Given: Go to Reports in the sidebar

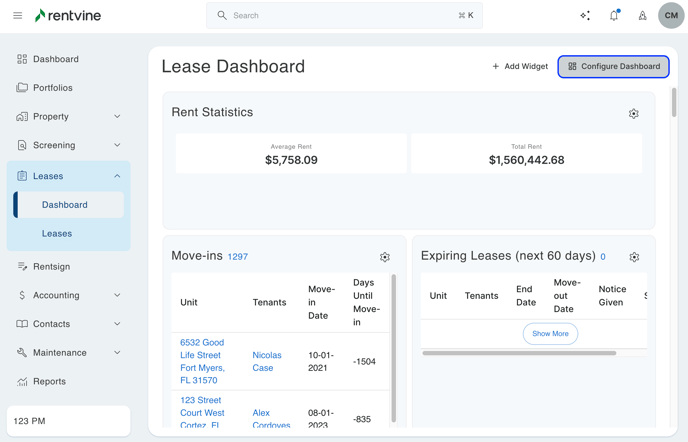Looking at the screenshot, I should click(49, 381).
